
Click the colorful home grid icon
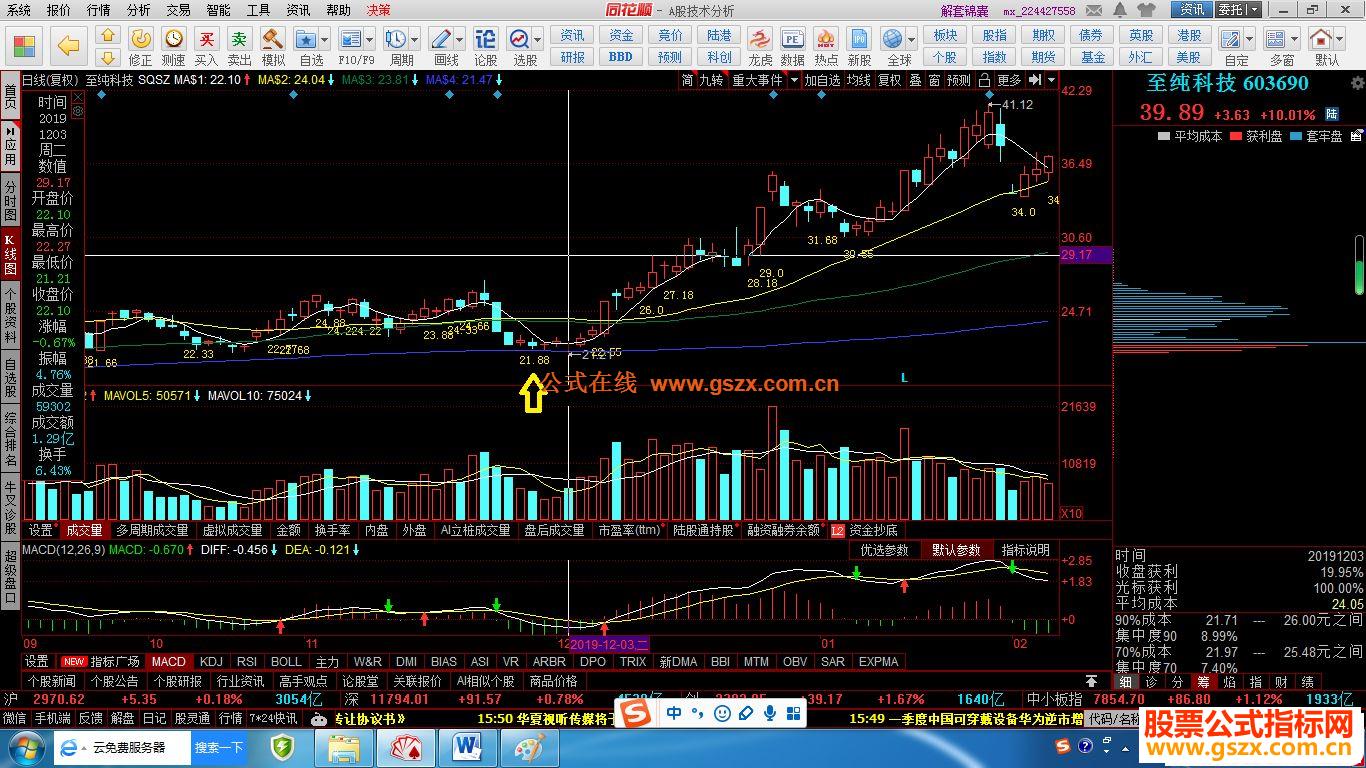(24, 46)
